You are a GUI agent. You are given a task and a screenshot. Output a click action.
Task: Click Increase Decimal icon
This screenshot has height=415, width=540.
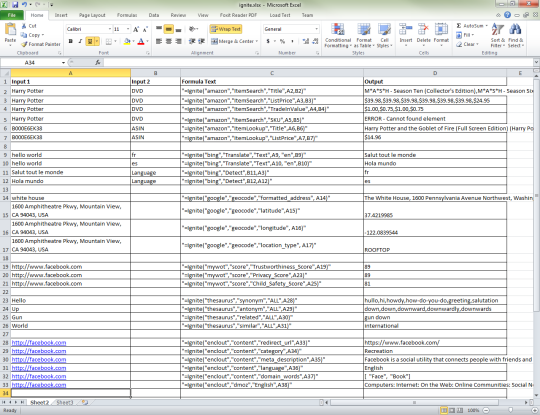[x=305, y=41]
